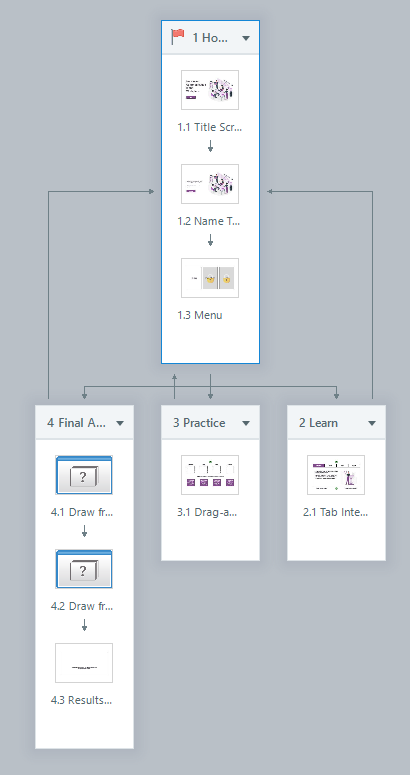Viewport: 410px width, 775px height.
Task: Select the 4.2 Draw from bank question icon
Action: tap(84, 569)
